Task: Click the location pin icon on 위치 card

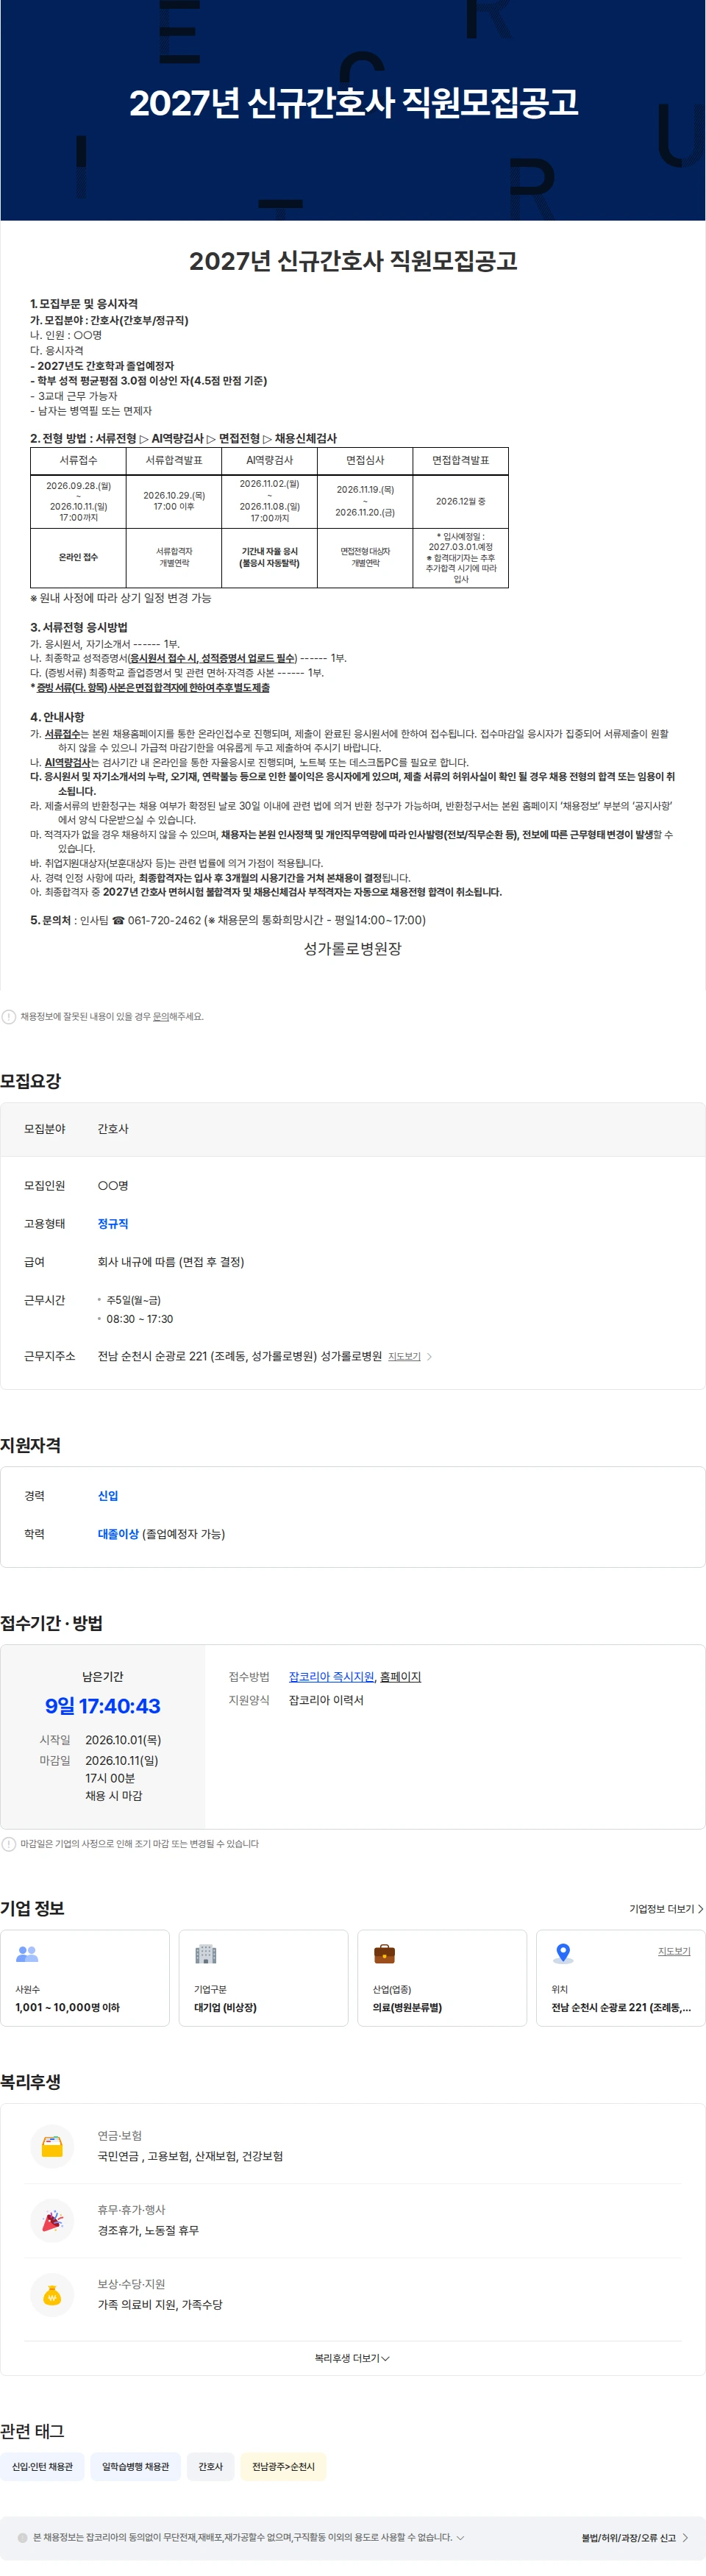Action: pyautogui.click(x=563, y=1953)
